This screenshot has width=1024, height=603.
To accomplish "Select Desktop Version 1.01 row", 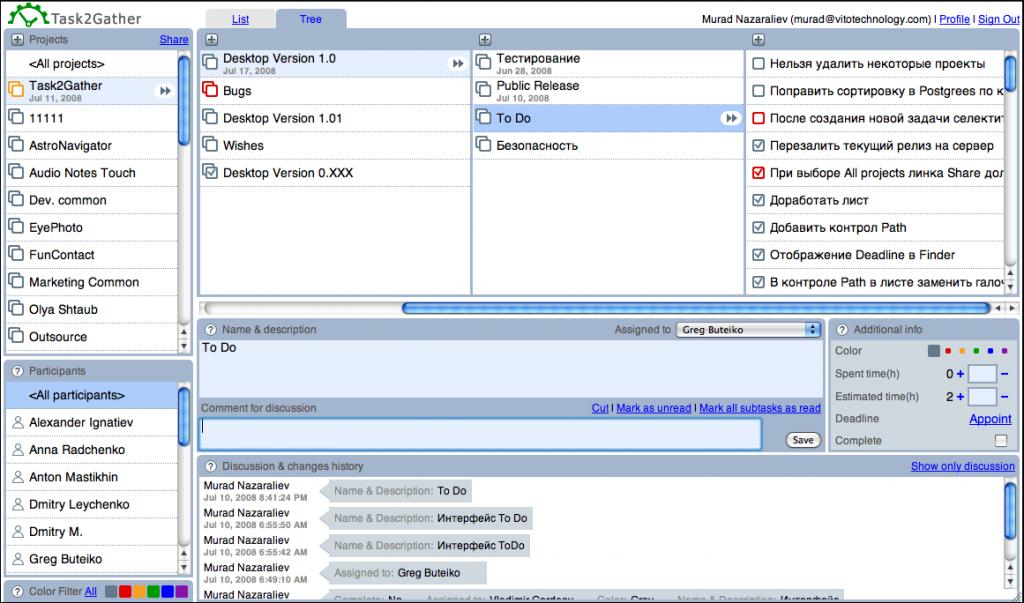I will pos(334,118).
